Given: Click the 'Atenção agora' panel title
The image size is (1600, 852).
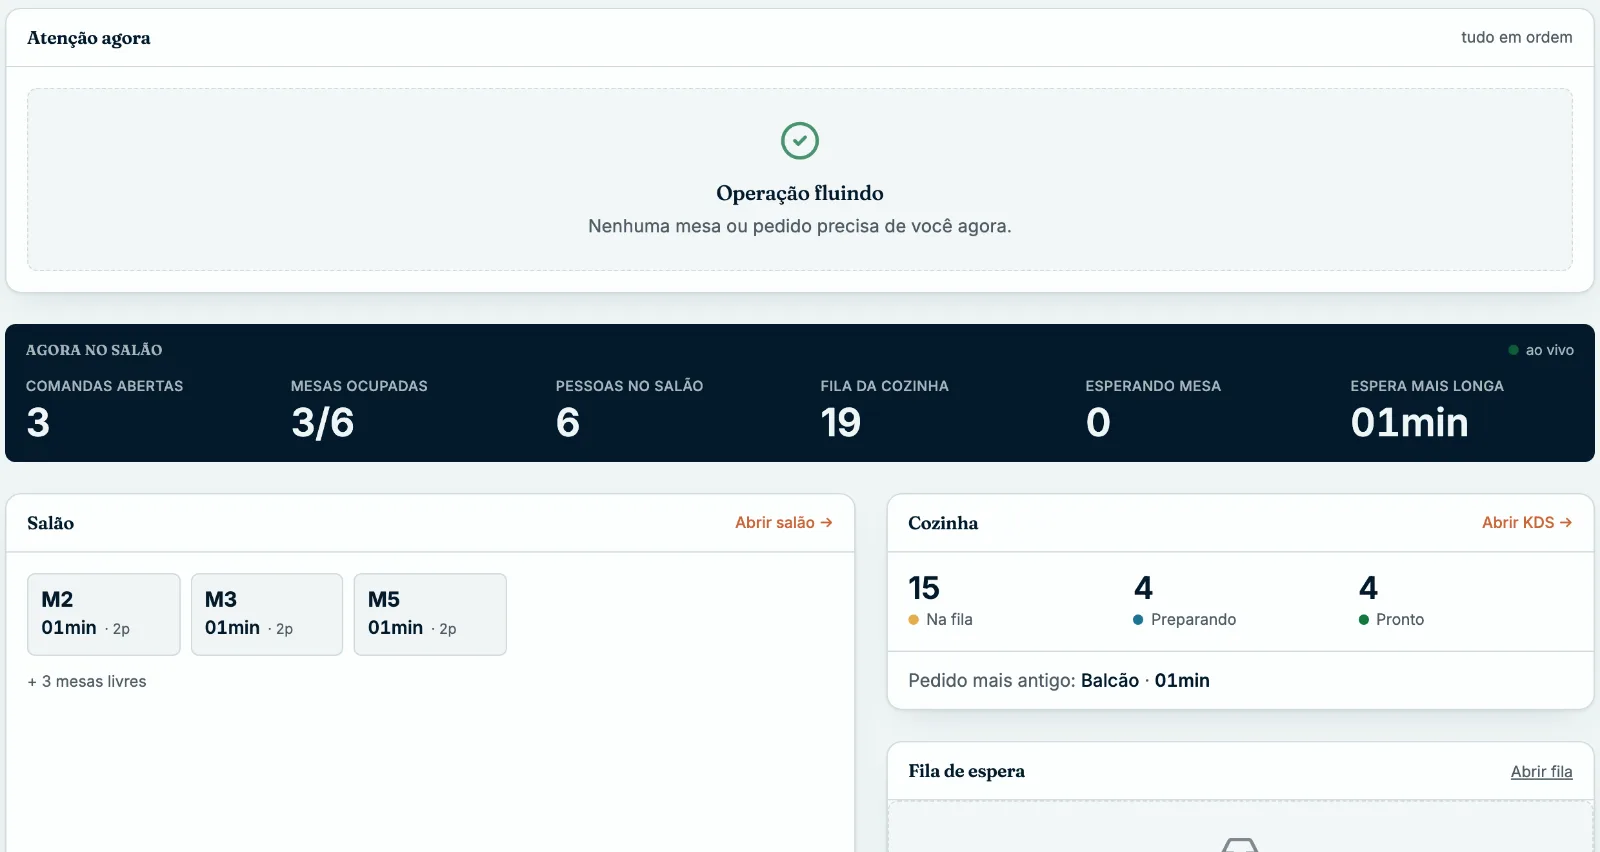Looking at the screenshot, I should click(89, 38).
